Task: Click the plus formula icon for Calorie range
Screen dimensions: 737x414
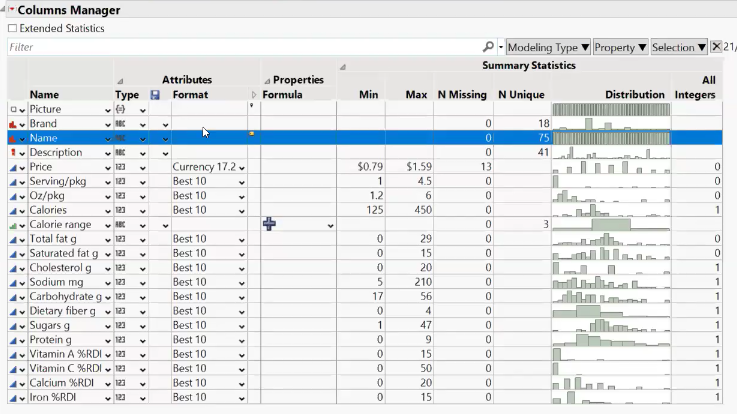Action: pyautogui.click(x=269, y=224)
